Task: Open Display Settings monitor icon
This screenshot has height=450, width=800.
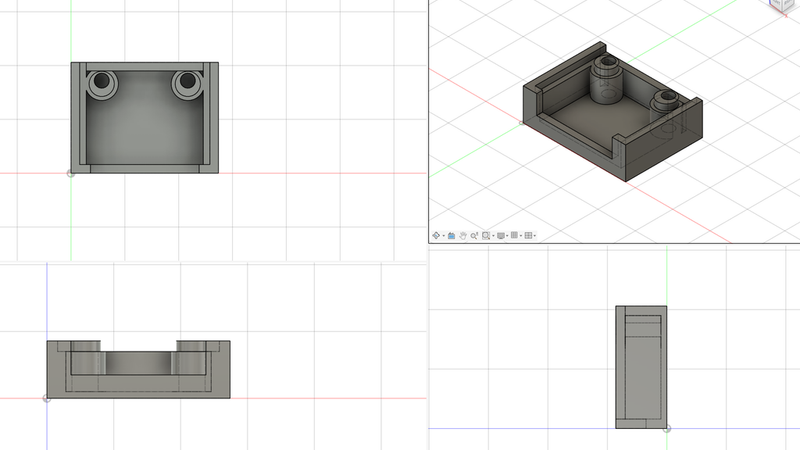Action: click(501, 235)
